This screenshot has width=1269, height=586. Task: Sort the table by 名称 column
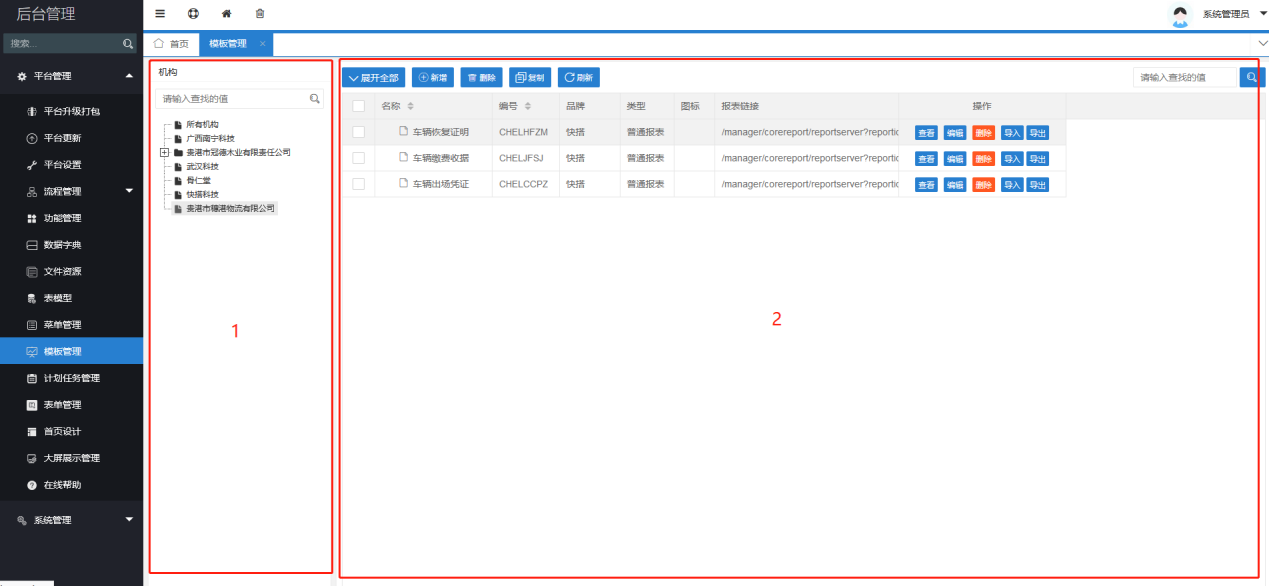410,106
